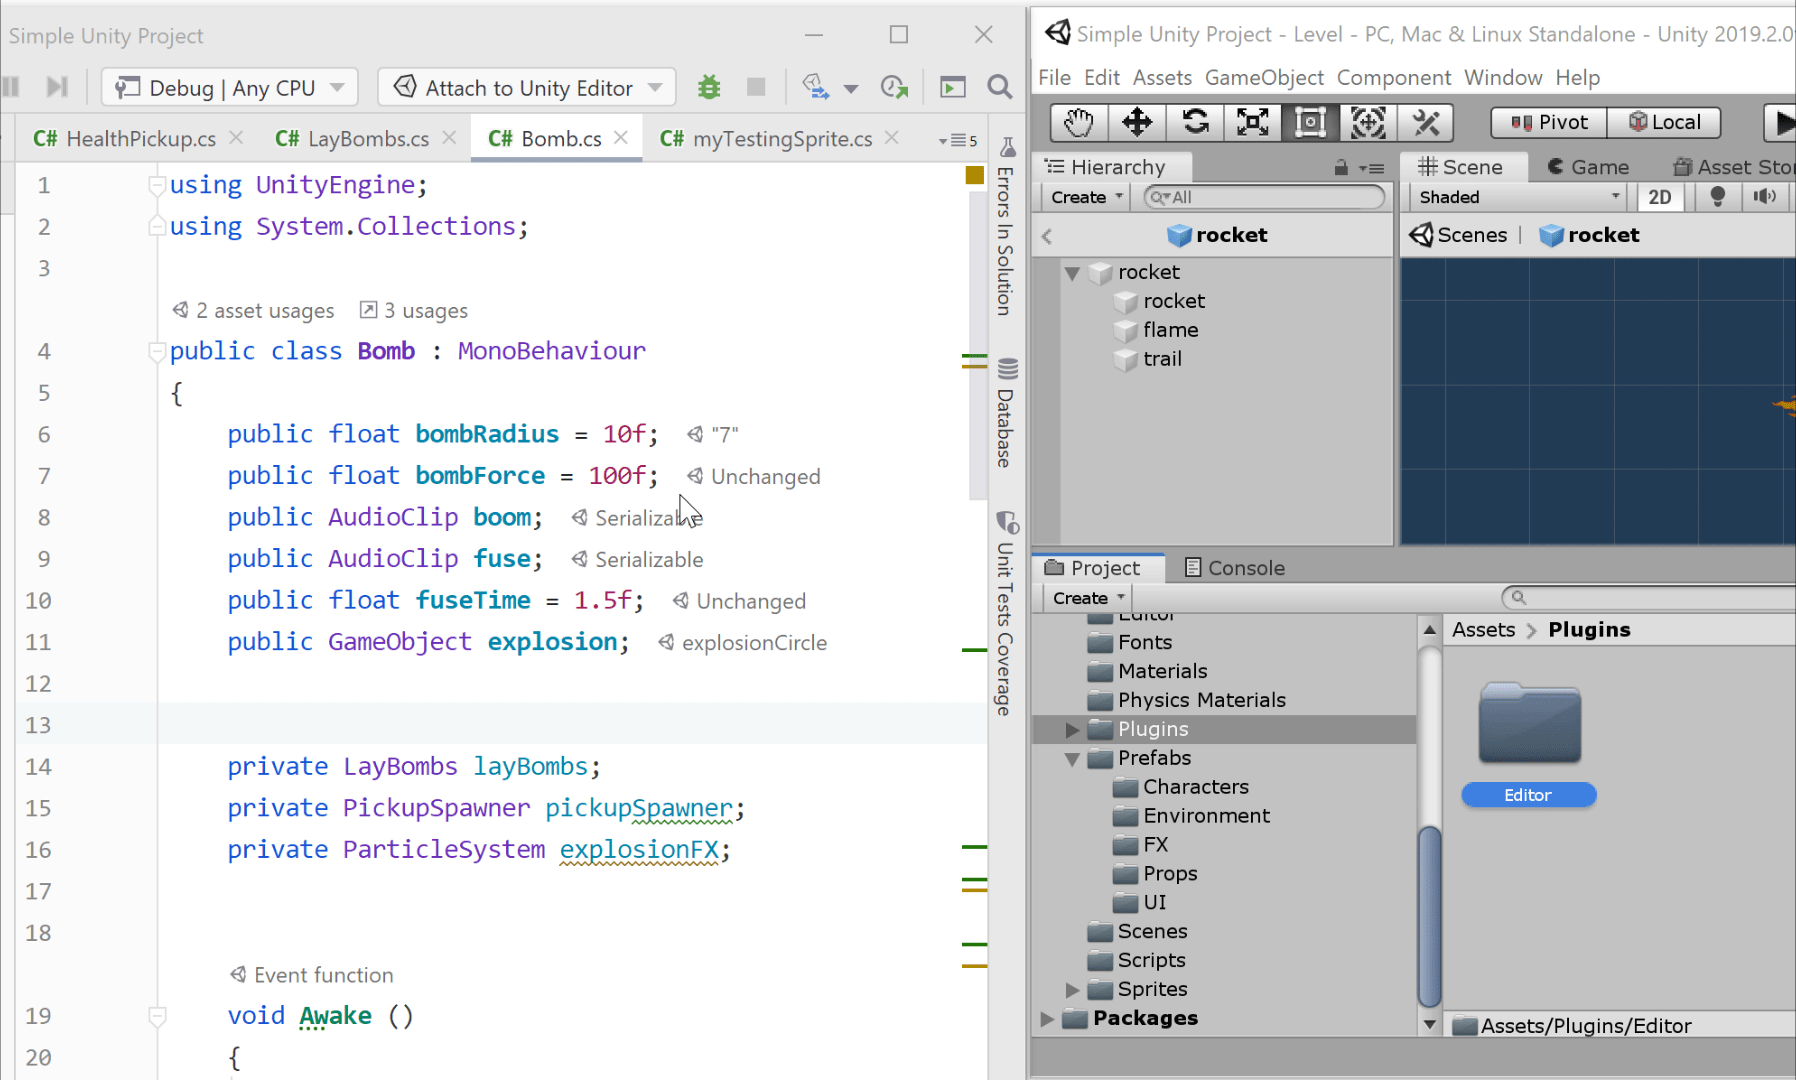Select the Rect transform tool

[1310, 122]
